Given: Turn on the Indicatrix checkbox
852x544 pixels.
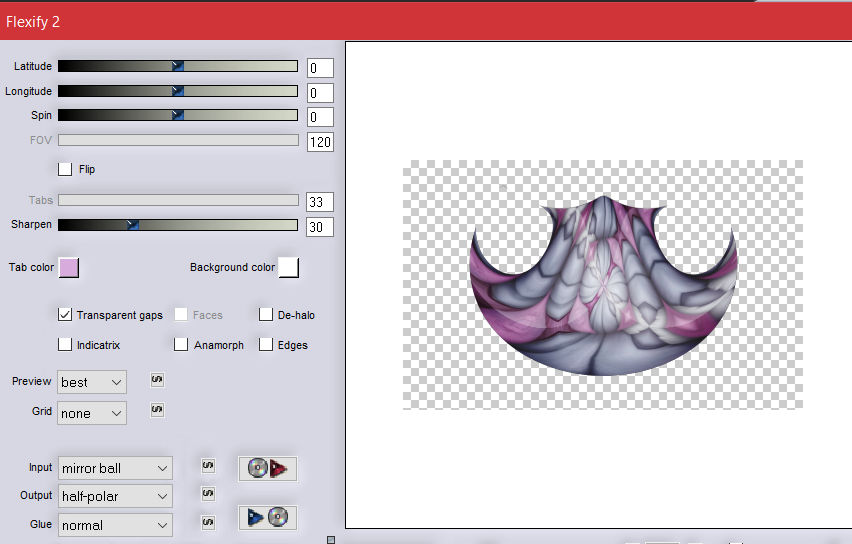Looking at the screenshot, I should click(x=65, y=345).
